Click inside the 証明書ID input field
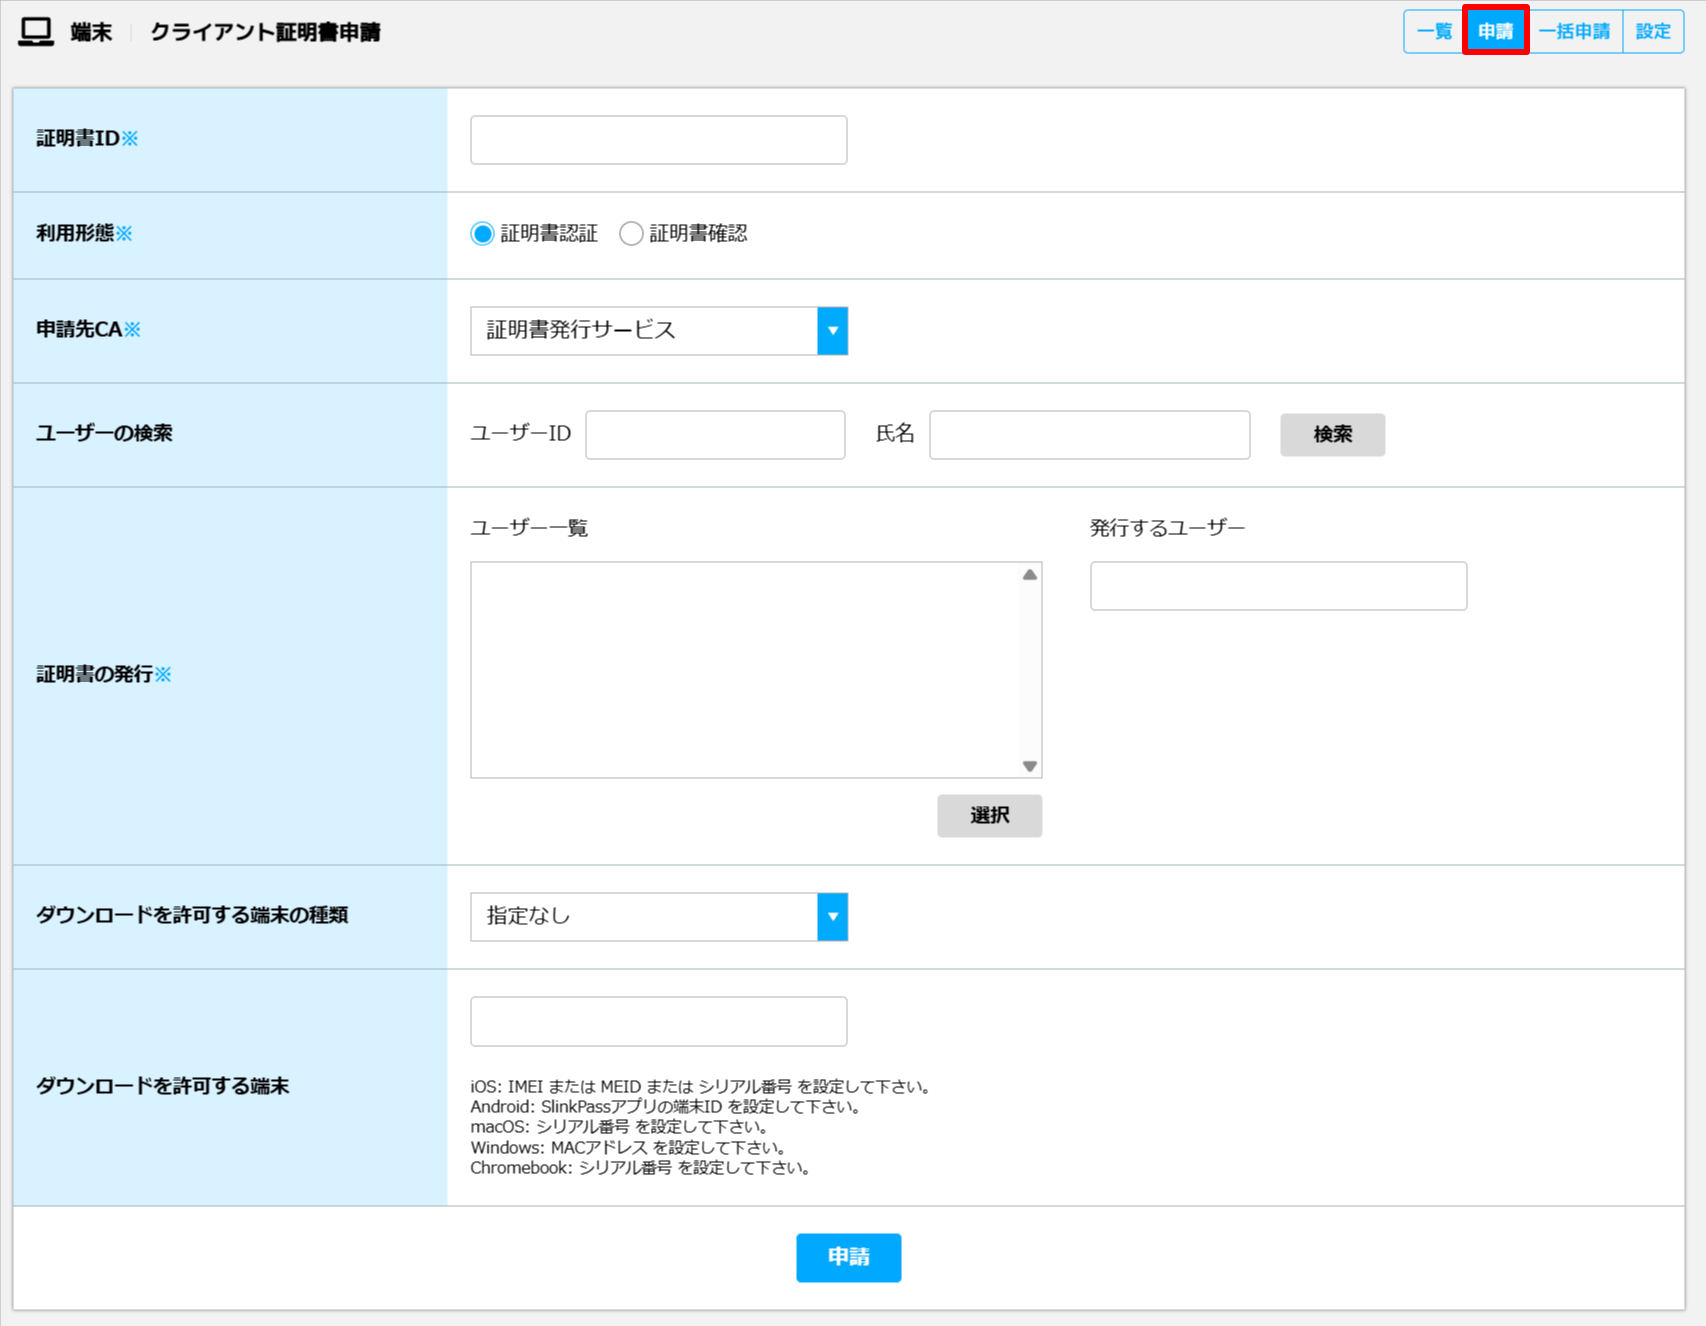 pyautogui.click(x=658, y=139)
